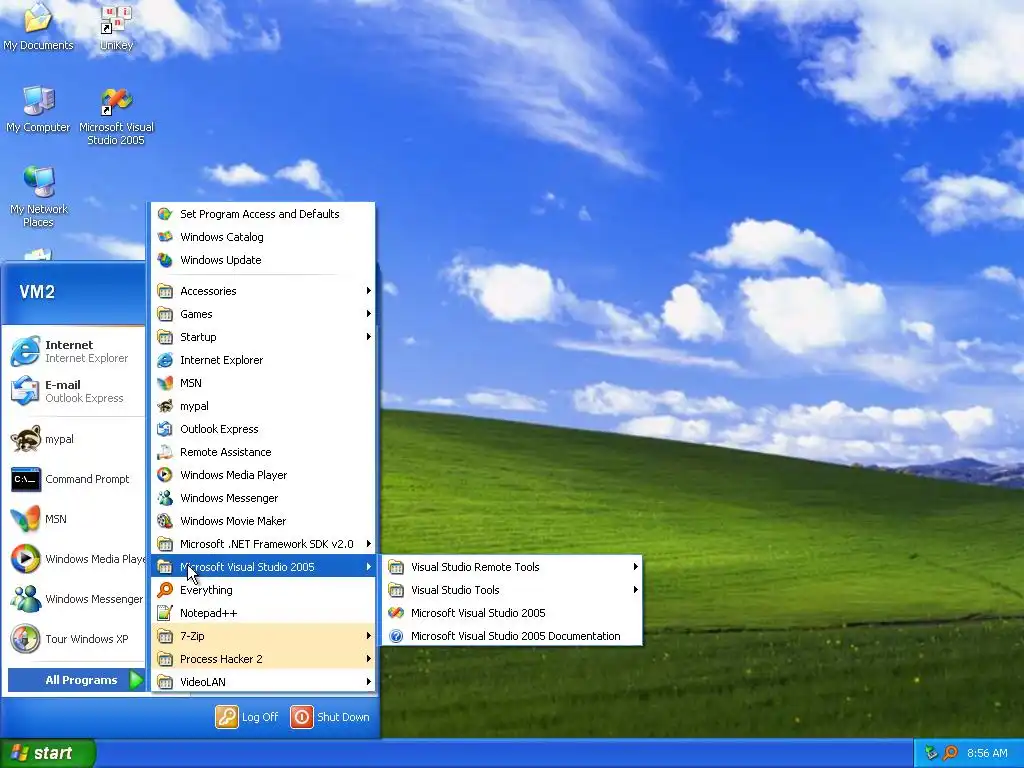Click the Notepad++ icon
The image size is (1024, 768).
coord(165,613)
